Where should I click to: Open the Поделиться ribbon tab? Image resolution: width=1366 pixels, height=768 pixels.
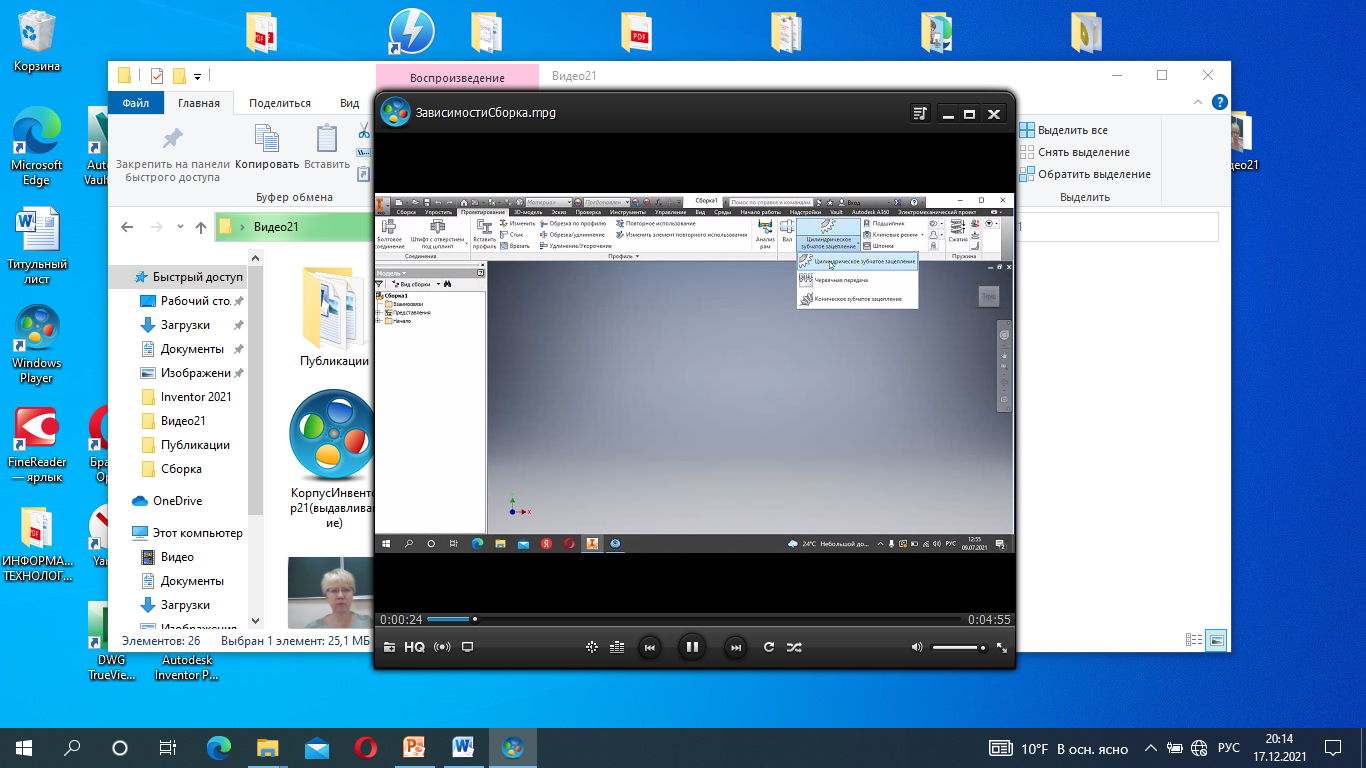pyautogui.click(x=280, y=103)
